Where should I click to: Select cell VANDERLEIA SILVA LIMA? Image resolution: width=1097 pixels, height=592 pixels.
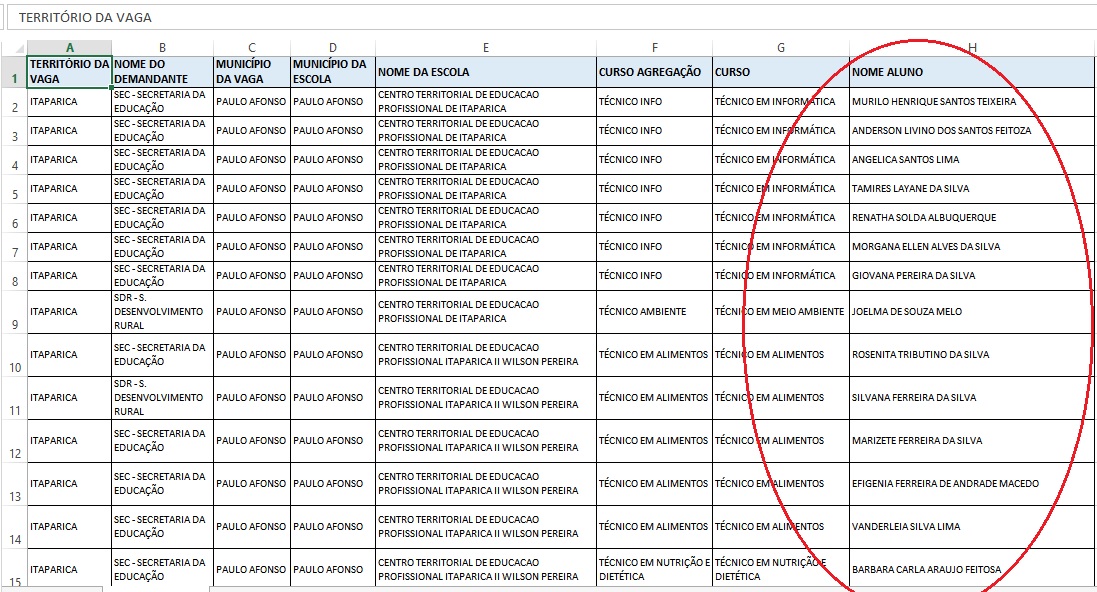[x=970, y=527]
